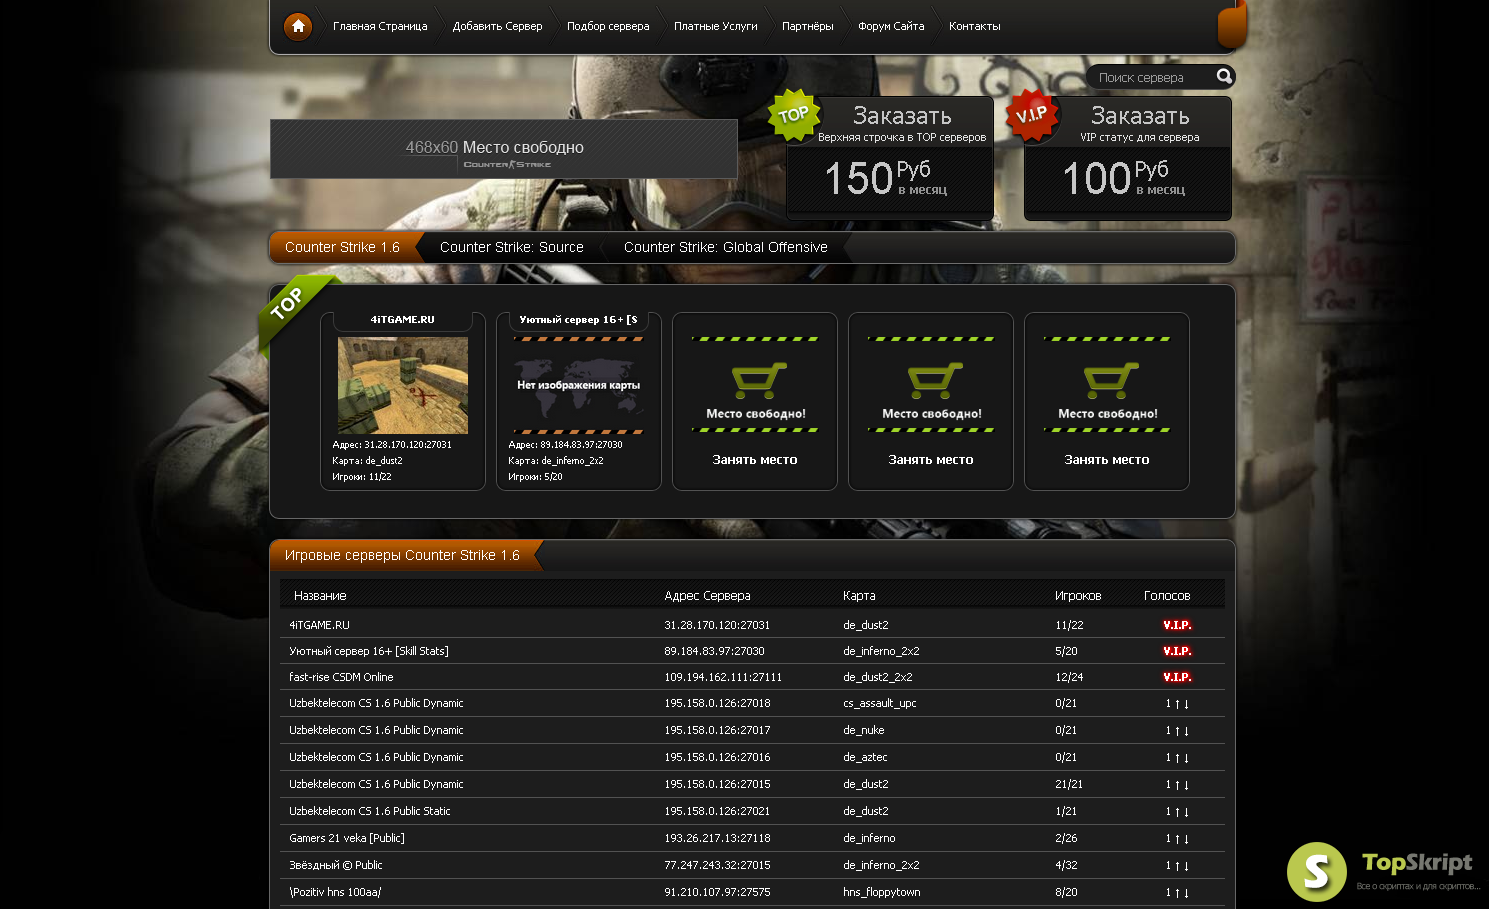Click the last green cart icon in TOP section

(1110, 380)
